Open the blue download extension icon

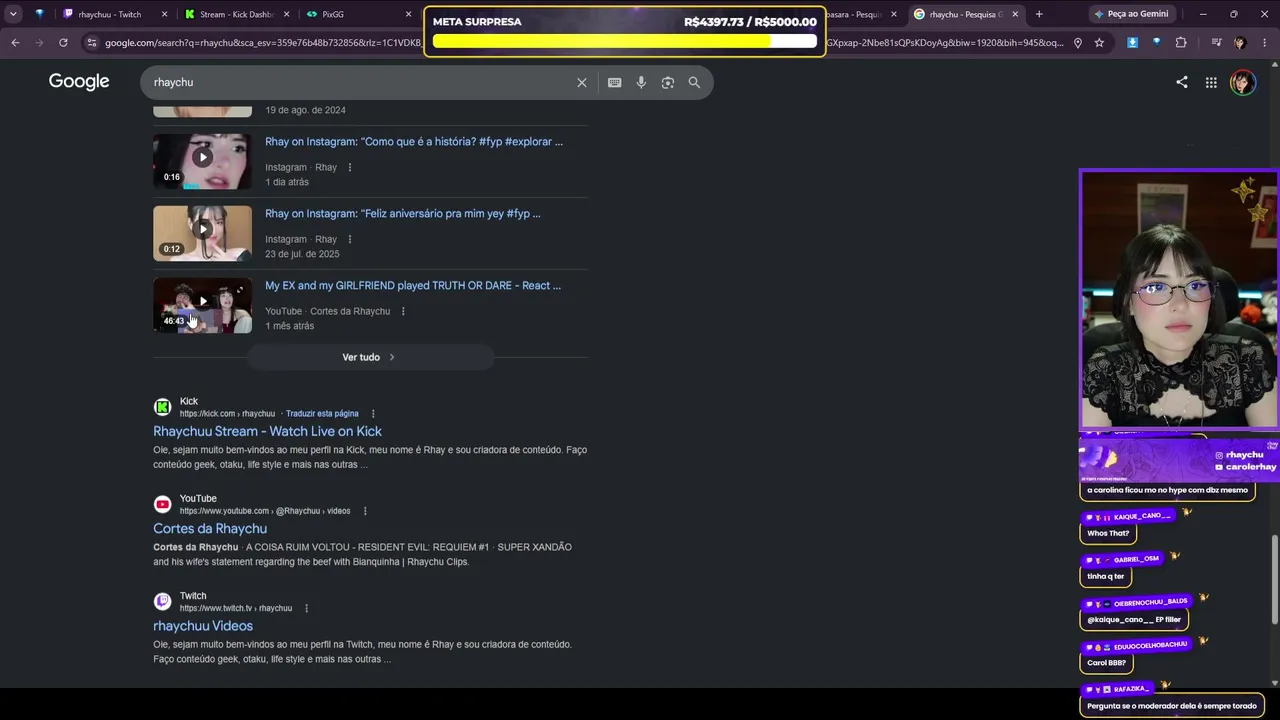[x=1132, y=43]
